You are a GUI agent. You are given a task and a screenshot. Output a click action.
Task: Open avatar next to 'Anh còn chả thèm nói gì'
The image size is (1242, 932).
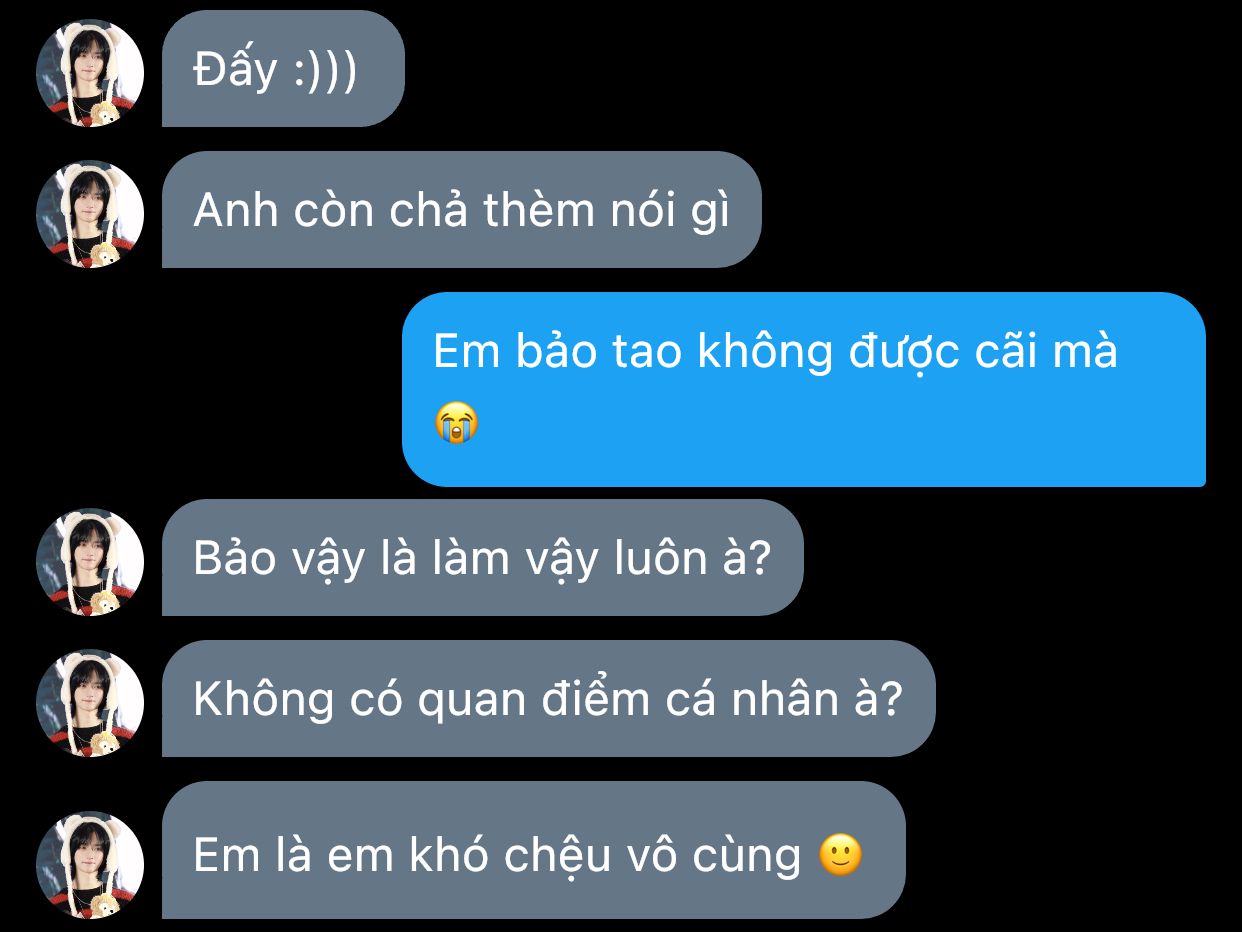tap(90, 214)
